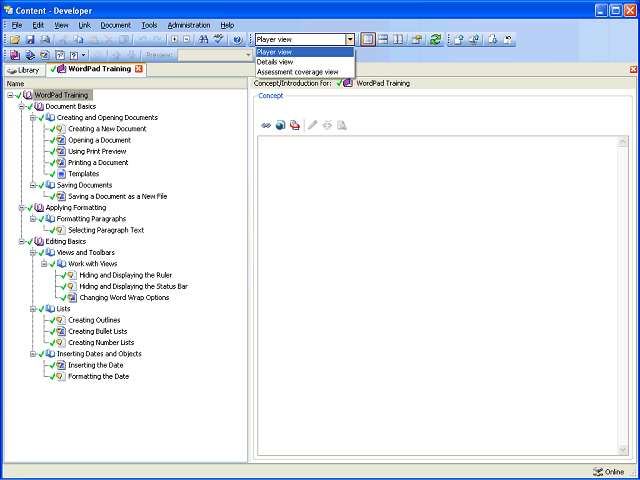Click the new Section toolbar icon
640x480 pixels.
click(x=30, y=55)
